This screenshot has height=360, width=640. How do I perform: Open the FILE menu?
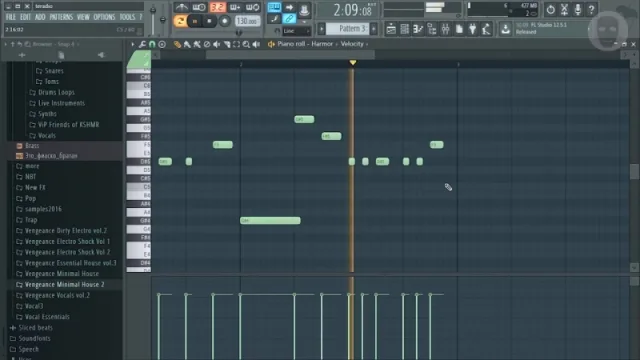click(11, 17)
